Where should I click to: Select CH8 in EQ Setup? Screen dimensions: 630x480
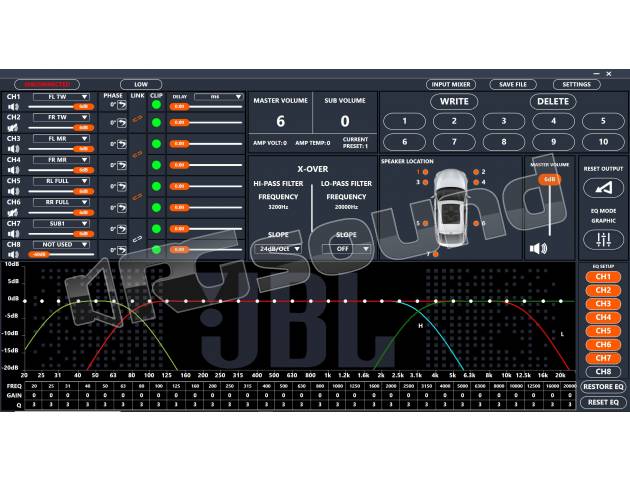pos(603,372)
